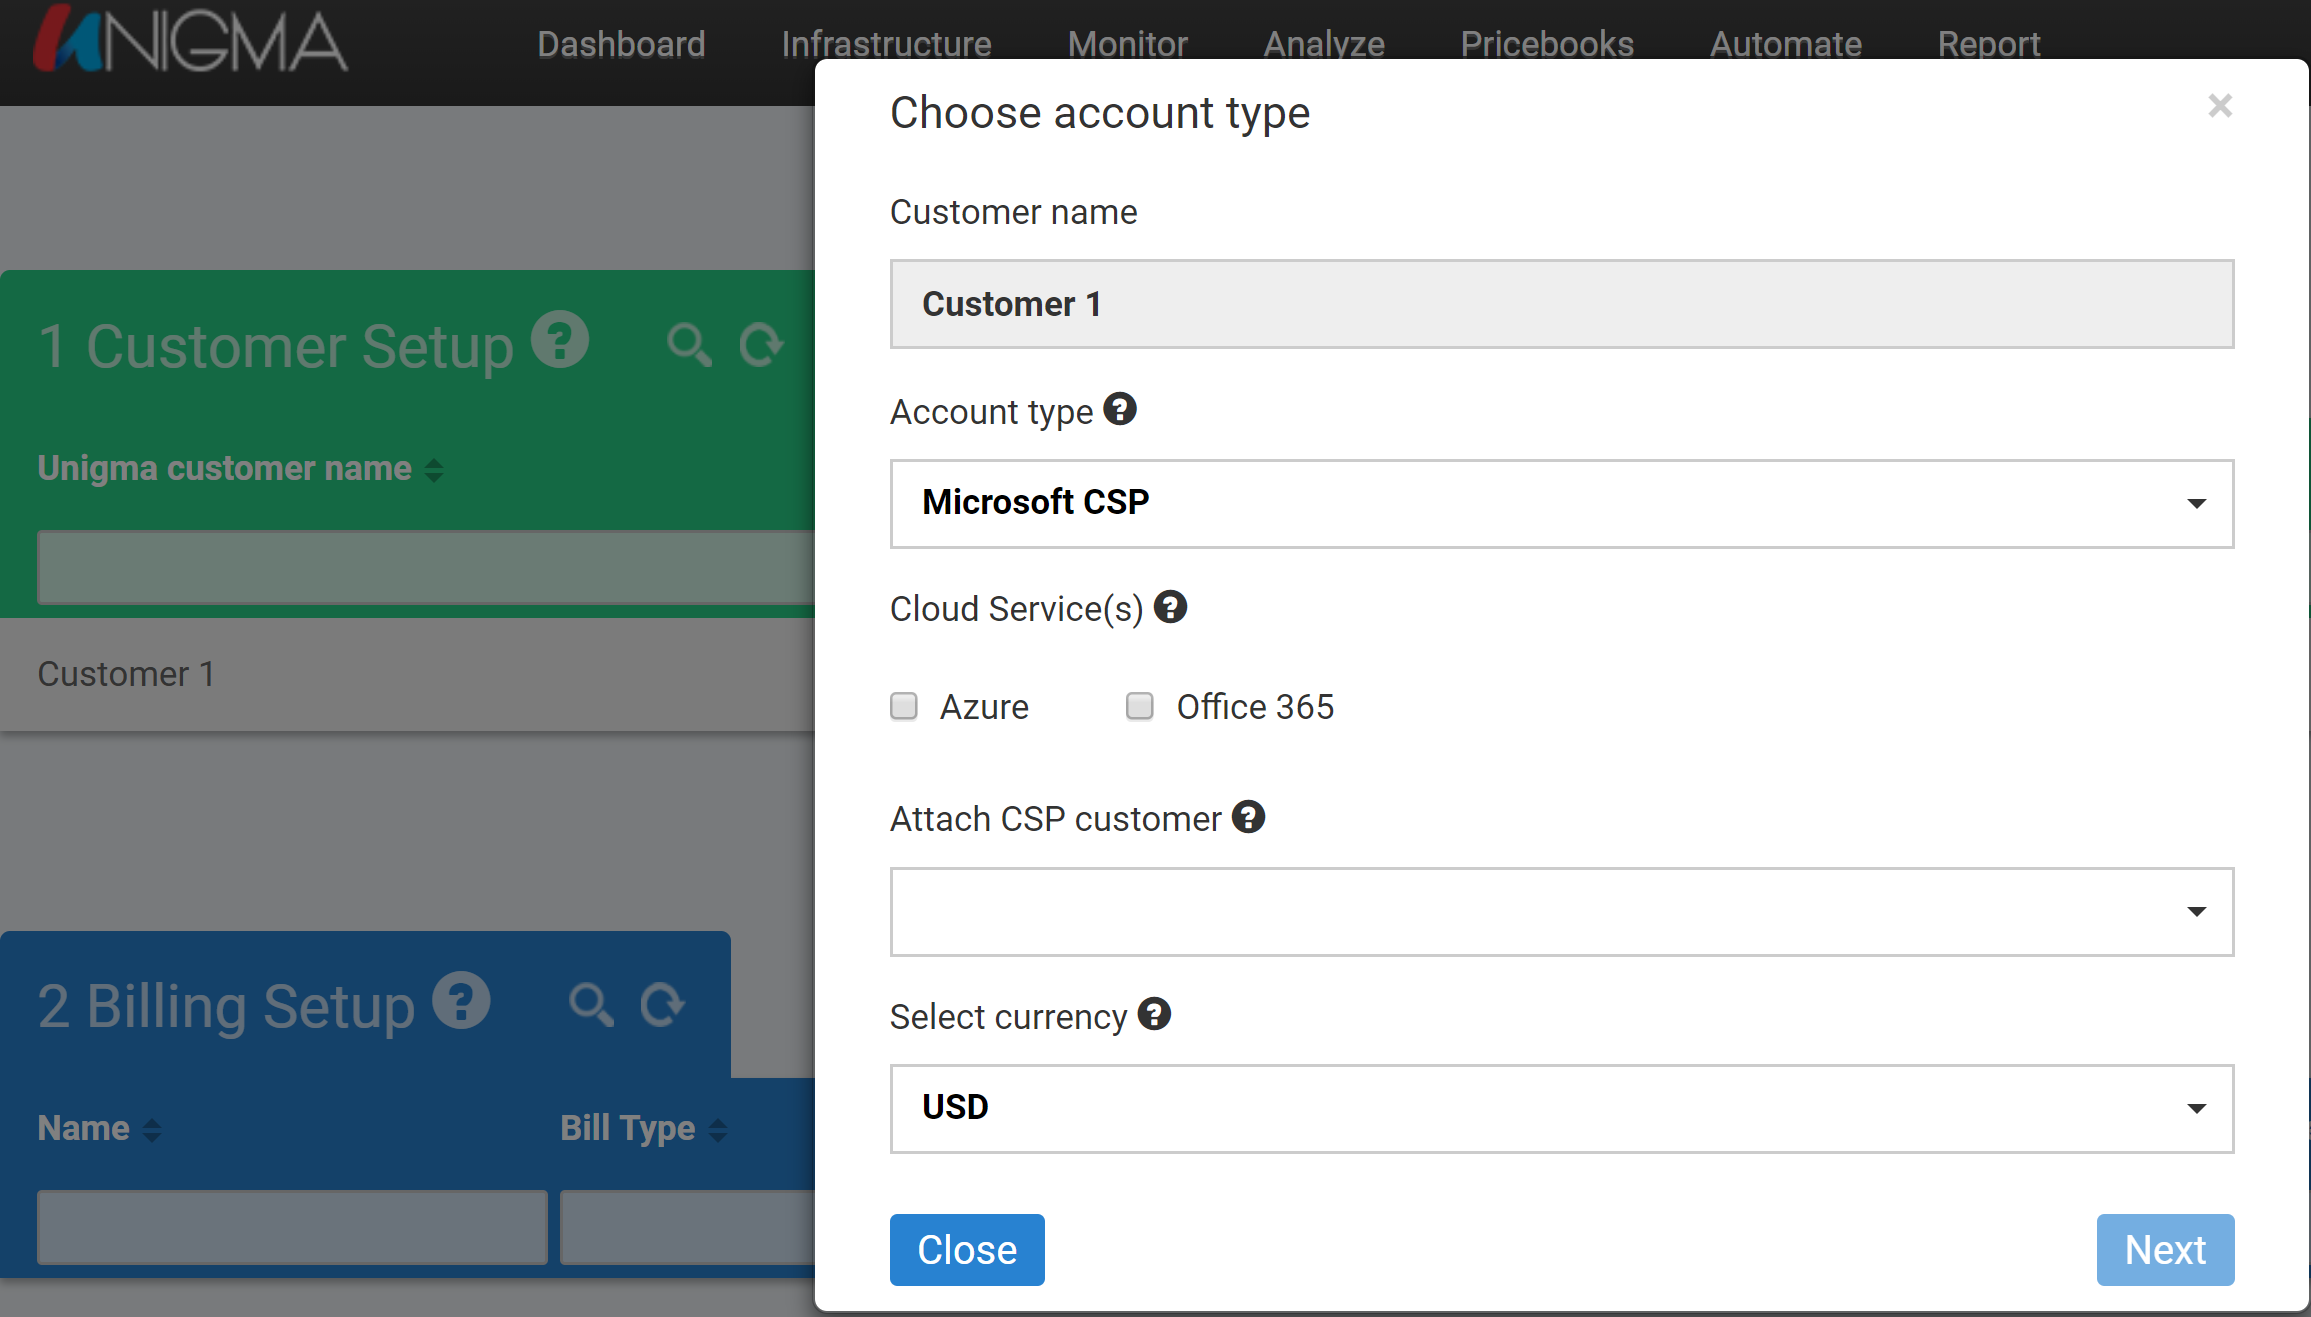The height and width of the screenshot is (1317, 2311).
Task: Show Cloud Service(s) help tooltip
Action: [x=1170, y=607]
